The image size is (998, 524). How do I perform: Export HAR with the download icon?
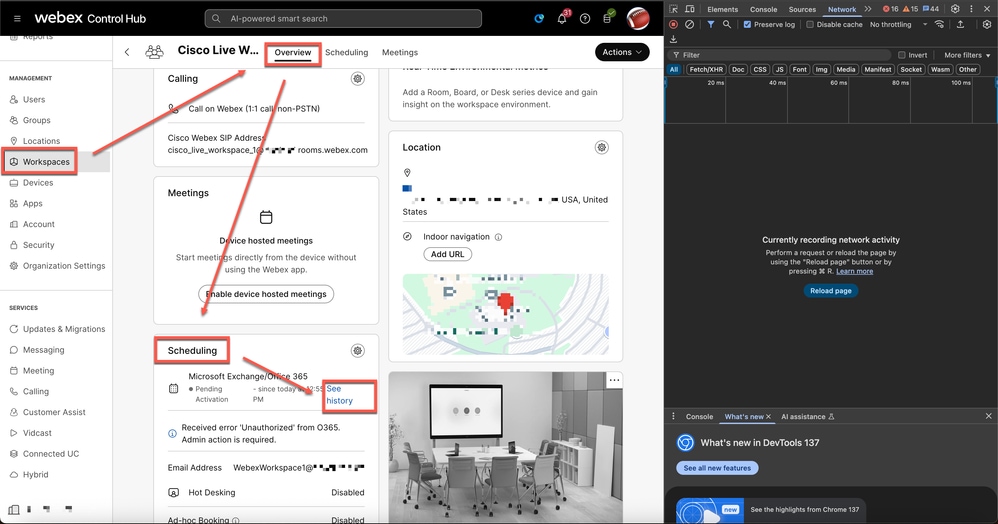673,39
